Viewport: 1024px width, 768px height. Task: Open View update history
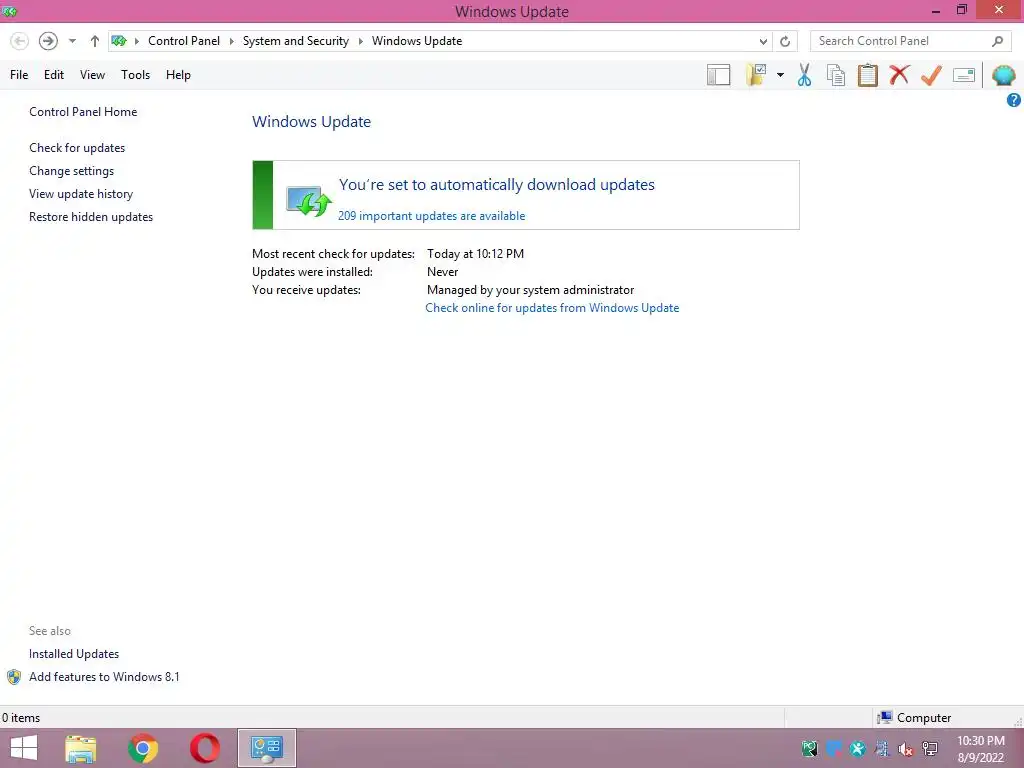point(81,194)
